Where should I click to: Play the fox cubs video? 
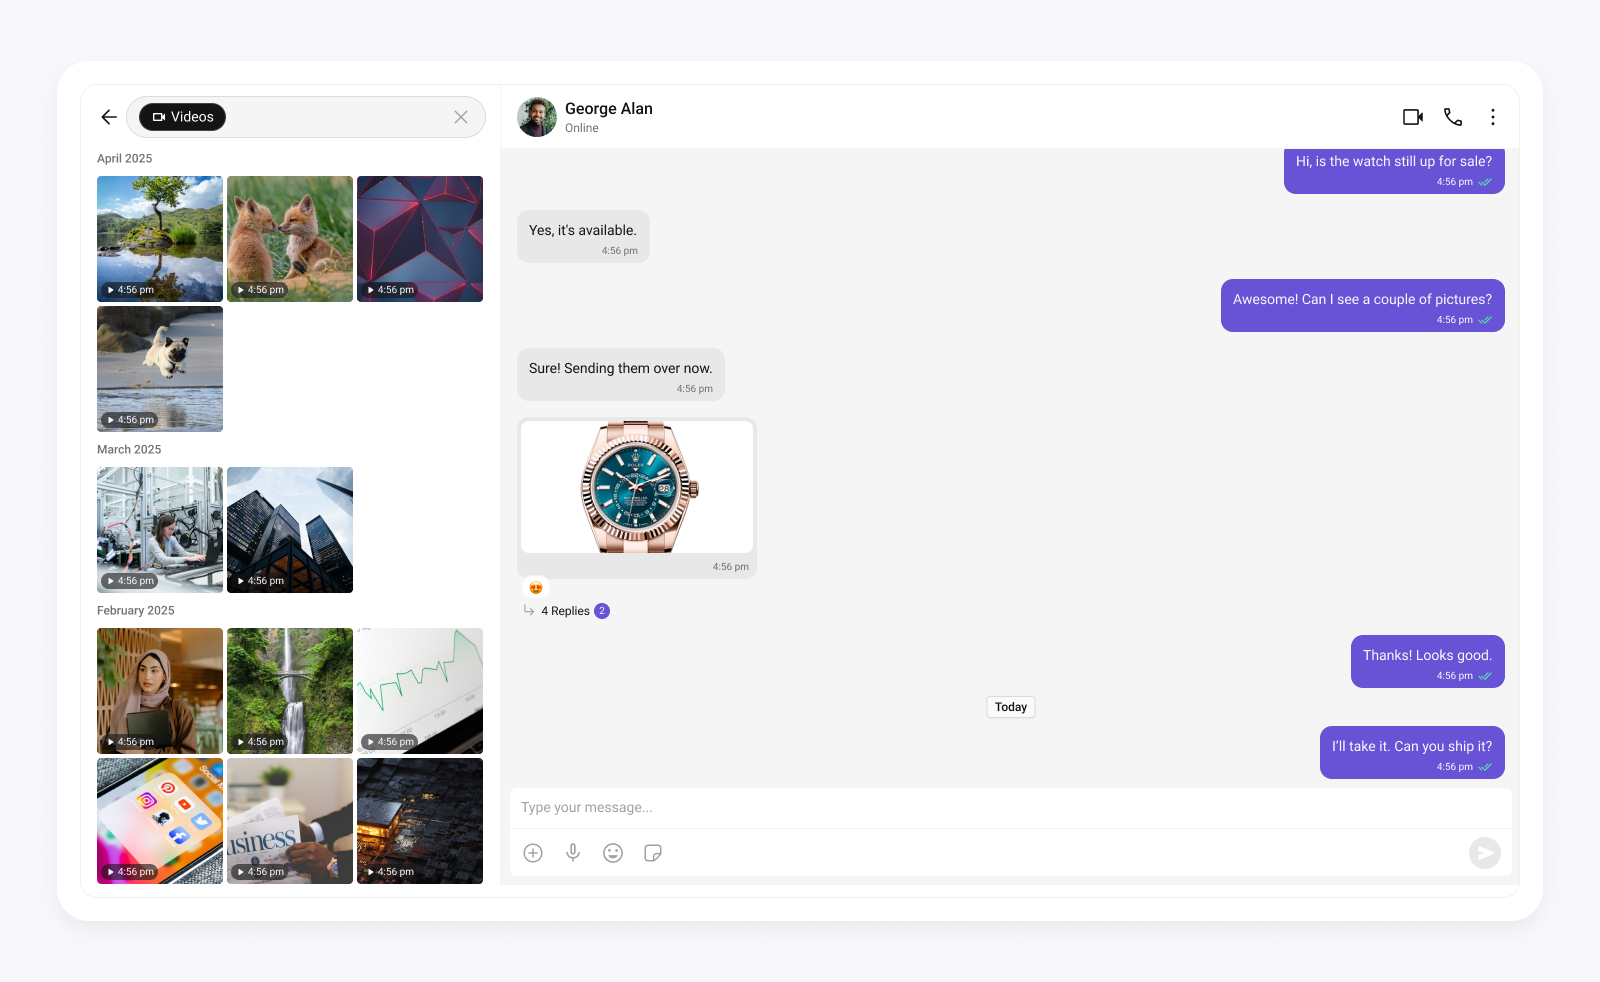click(x=290, y=239)
